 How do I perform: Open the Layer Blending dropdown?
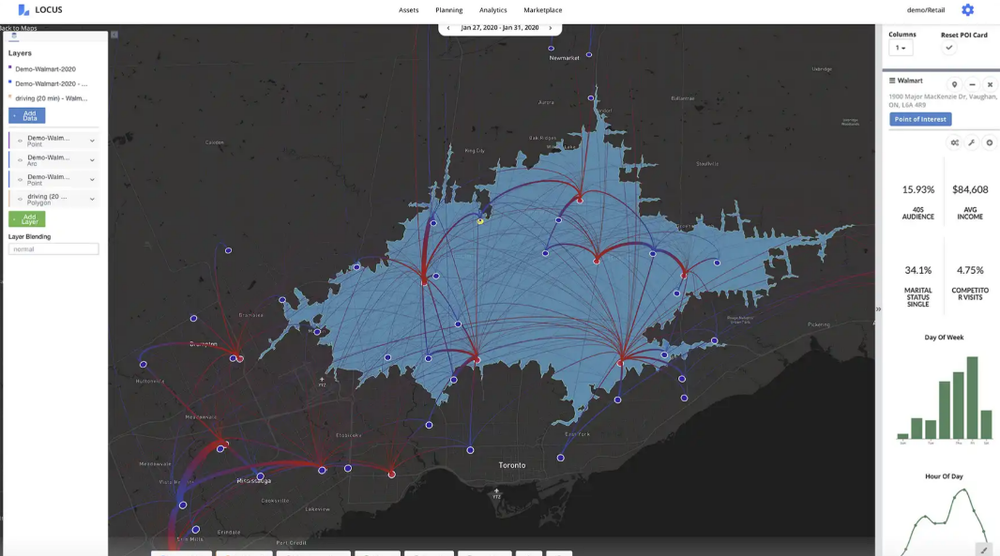click(x=54, y=249)
